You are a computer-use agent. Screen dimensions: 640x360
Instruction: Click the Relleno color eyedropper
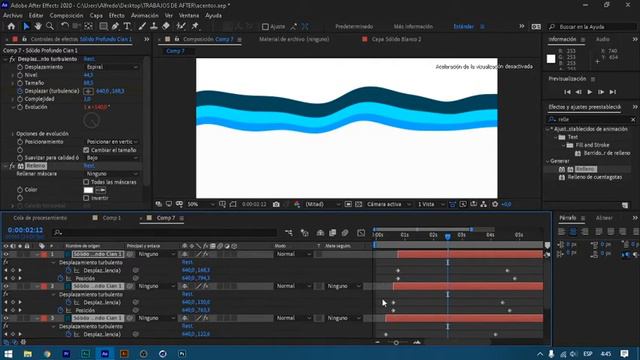click(100, 190)
